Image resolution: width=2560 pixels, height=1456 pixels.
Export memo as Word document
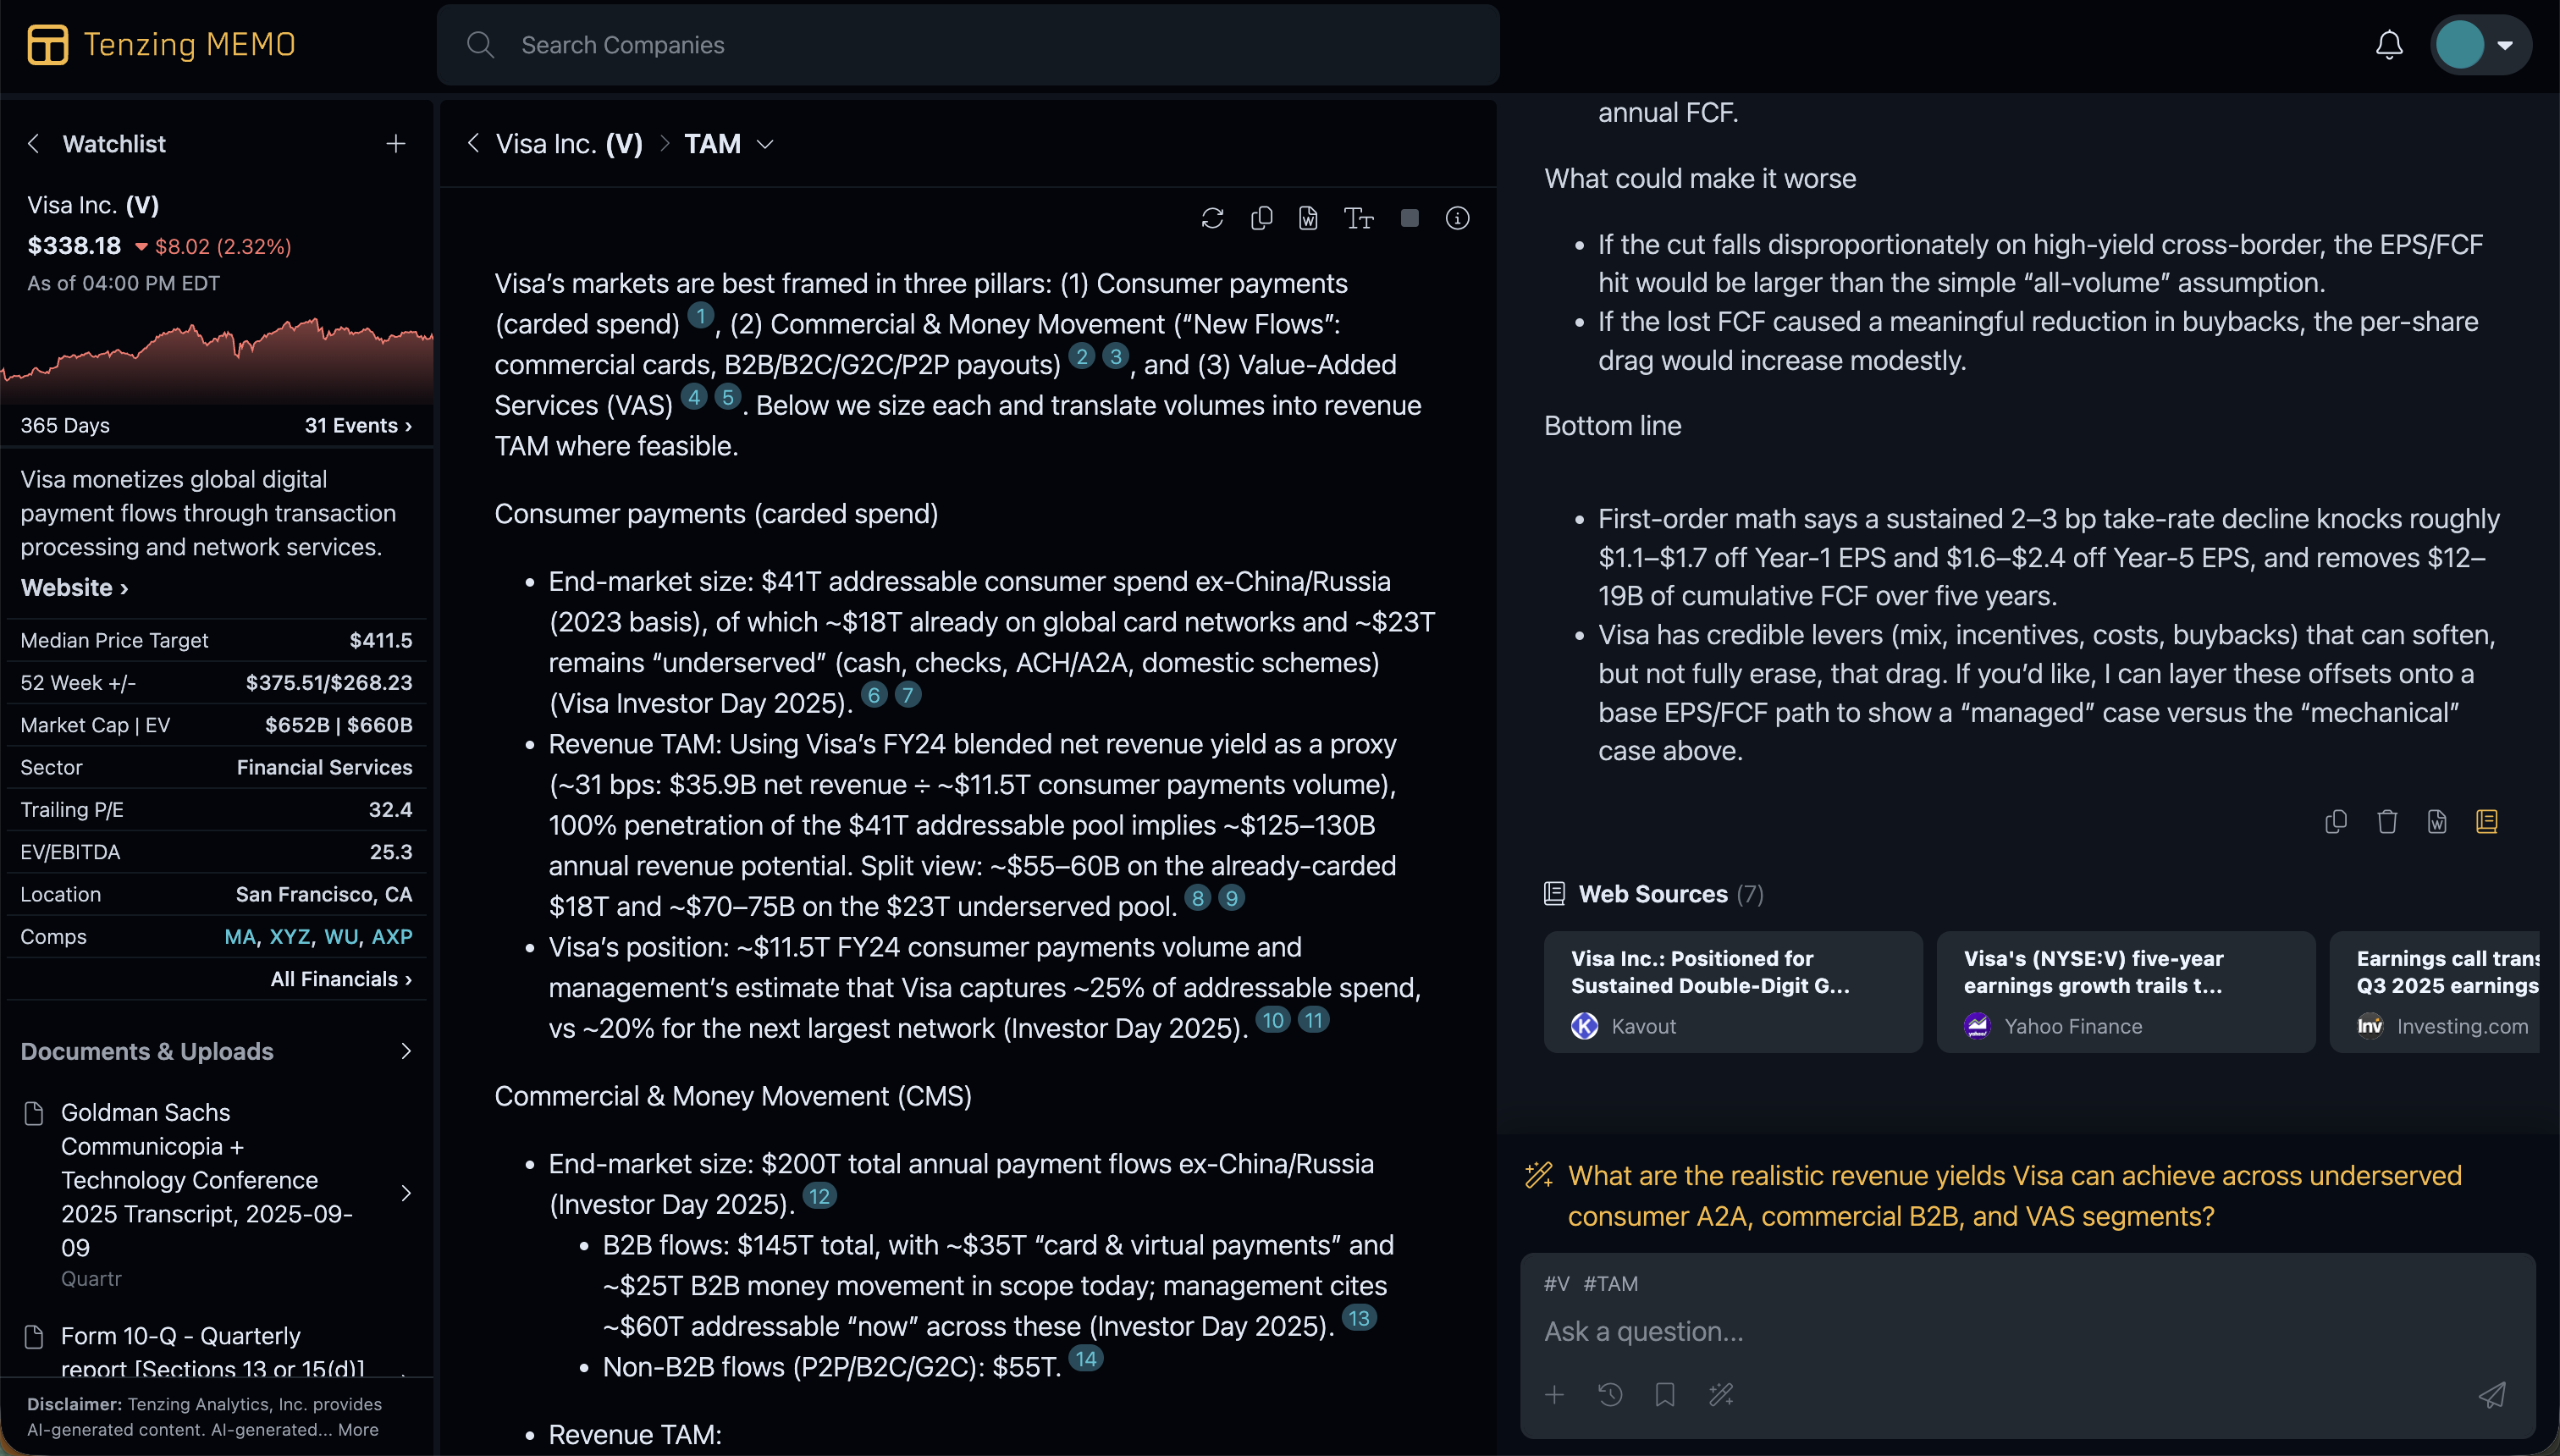point(1308,218)
